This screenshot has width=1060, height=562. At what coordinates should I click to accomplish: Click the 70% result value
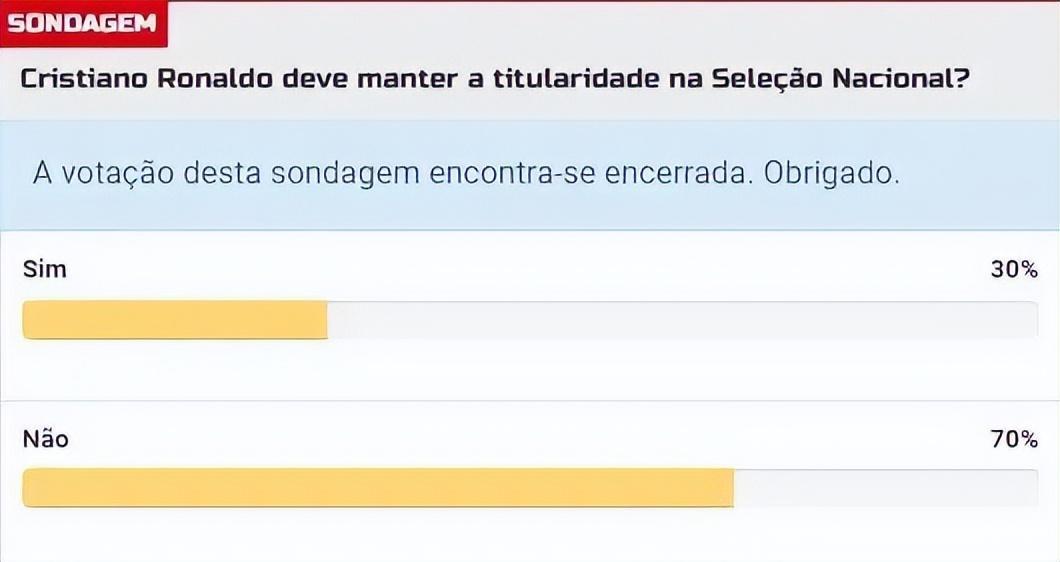point(1013,438)
